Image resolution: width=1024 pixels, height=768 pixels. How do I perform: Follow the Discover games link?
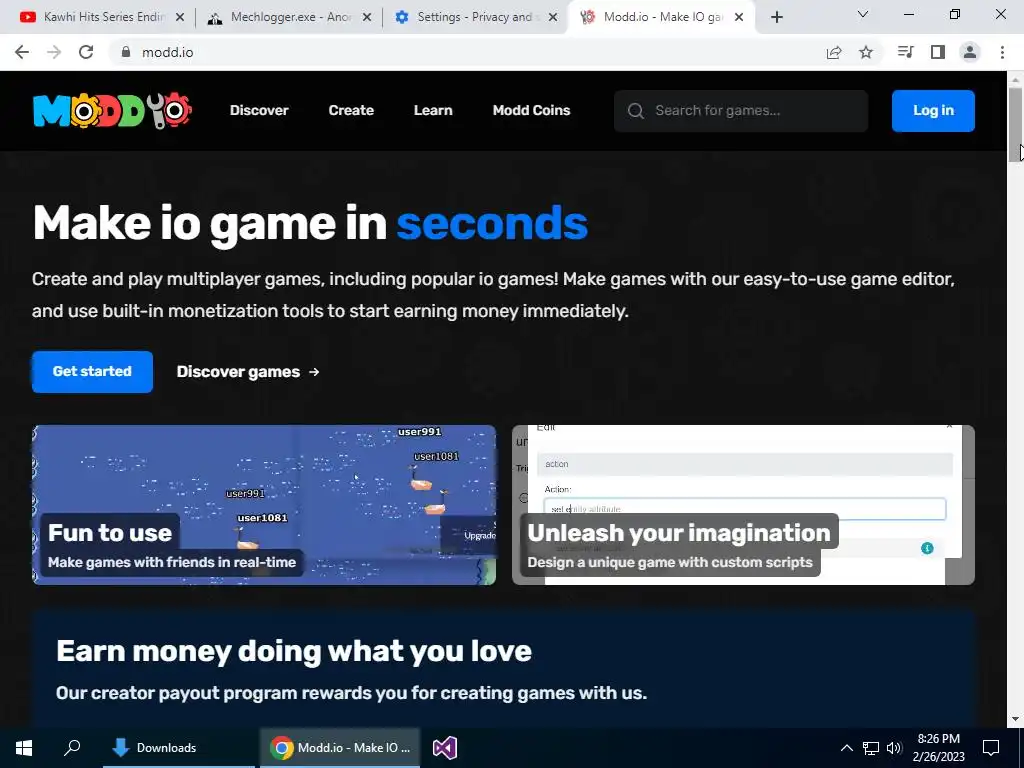248,372
